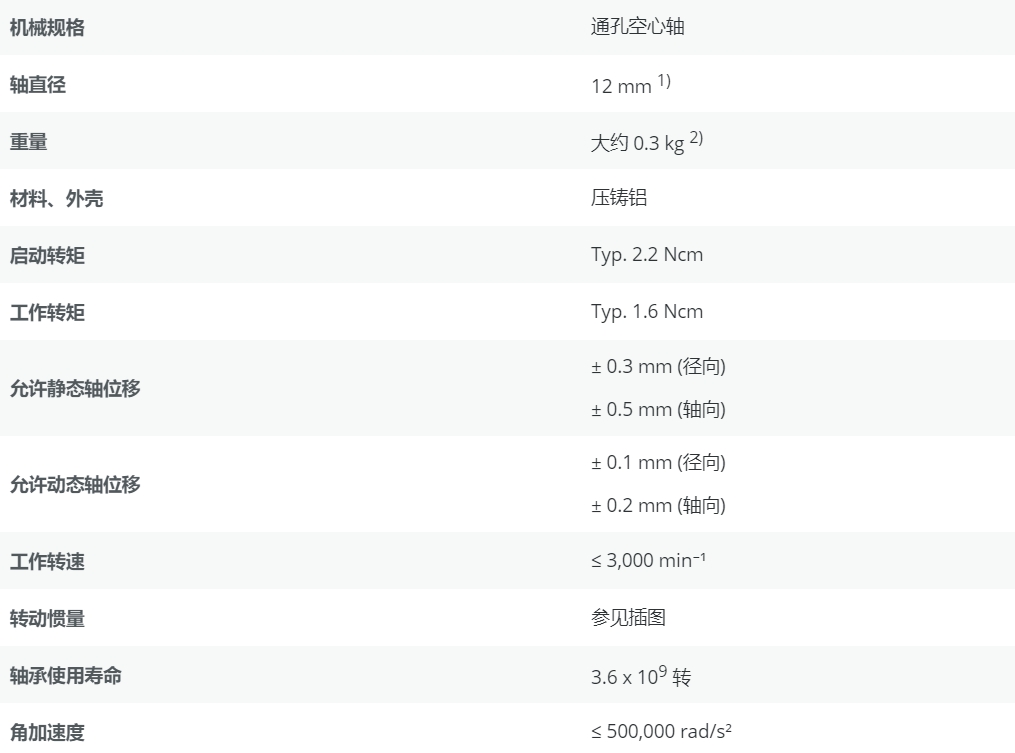Open footnote 2) beside 0.3 kg
The width and height of the screenshot is (1015, 753).
[x=696, y=138]
